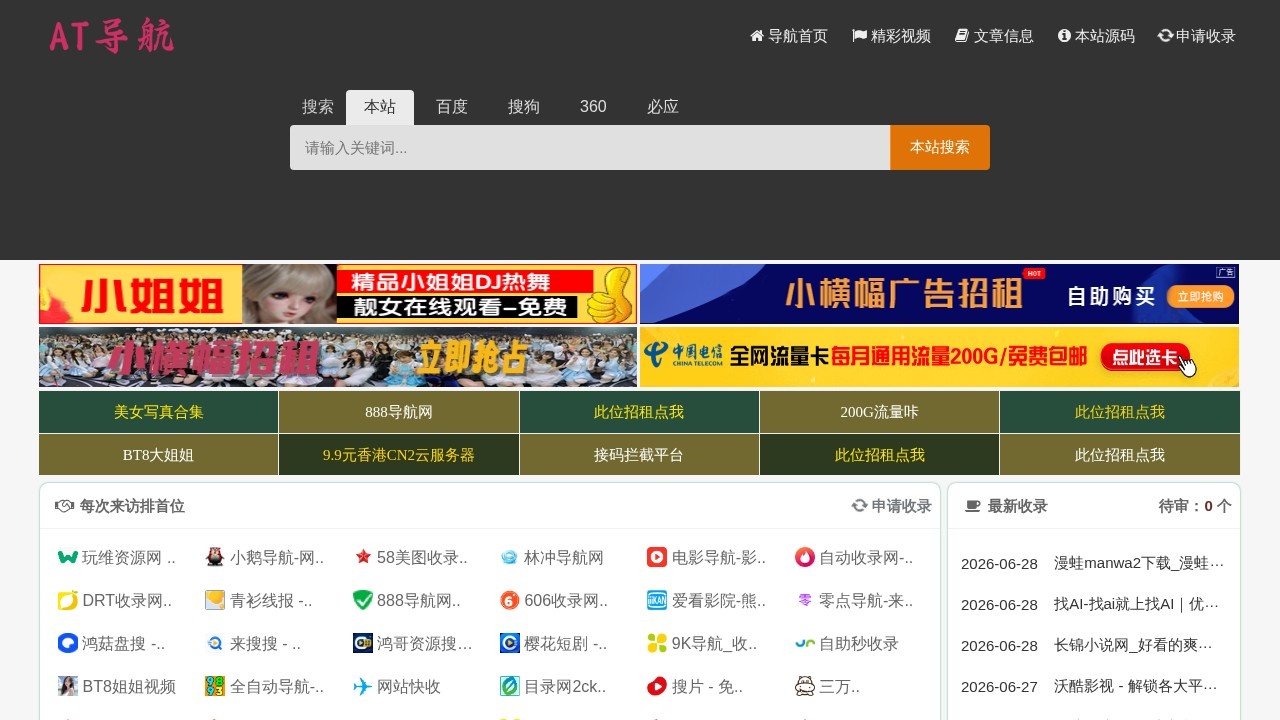Open 找AI-找ai就上找AI entry
The height and width of the screenshot is (720, 1280).
(1139, 604)
